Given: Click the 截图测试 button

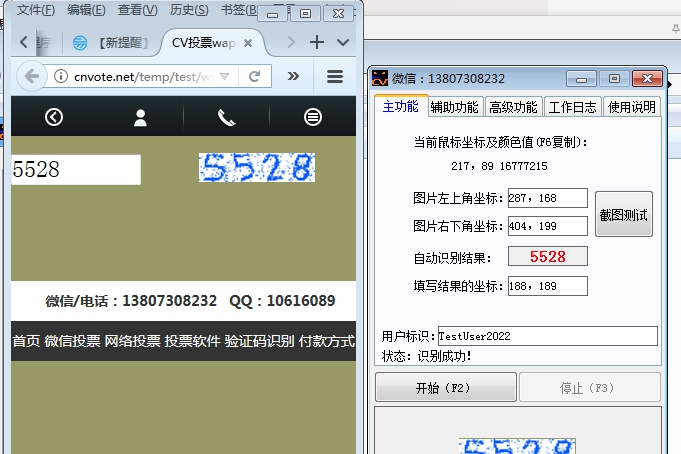Looking at the screenshot, I should [x=624, y=214].
